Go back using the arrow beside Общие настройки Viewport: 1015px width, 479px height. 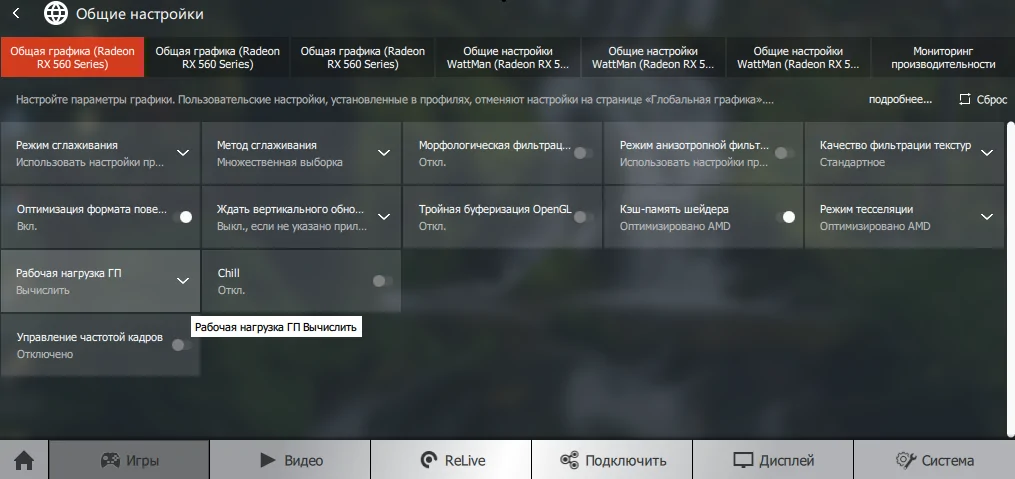pyautogui.click(x=16, y=14)
